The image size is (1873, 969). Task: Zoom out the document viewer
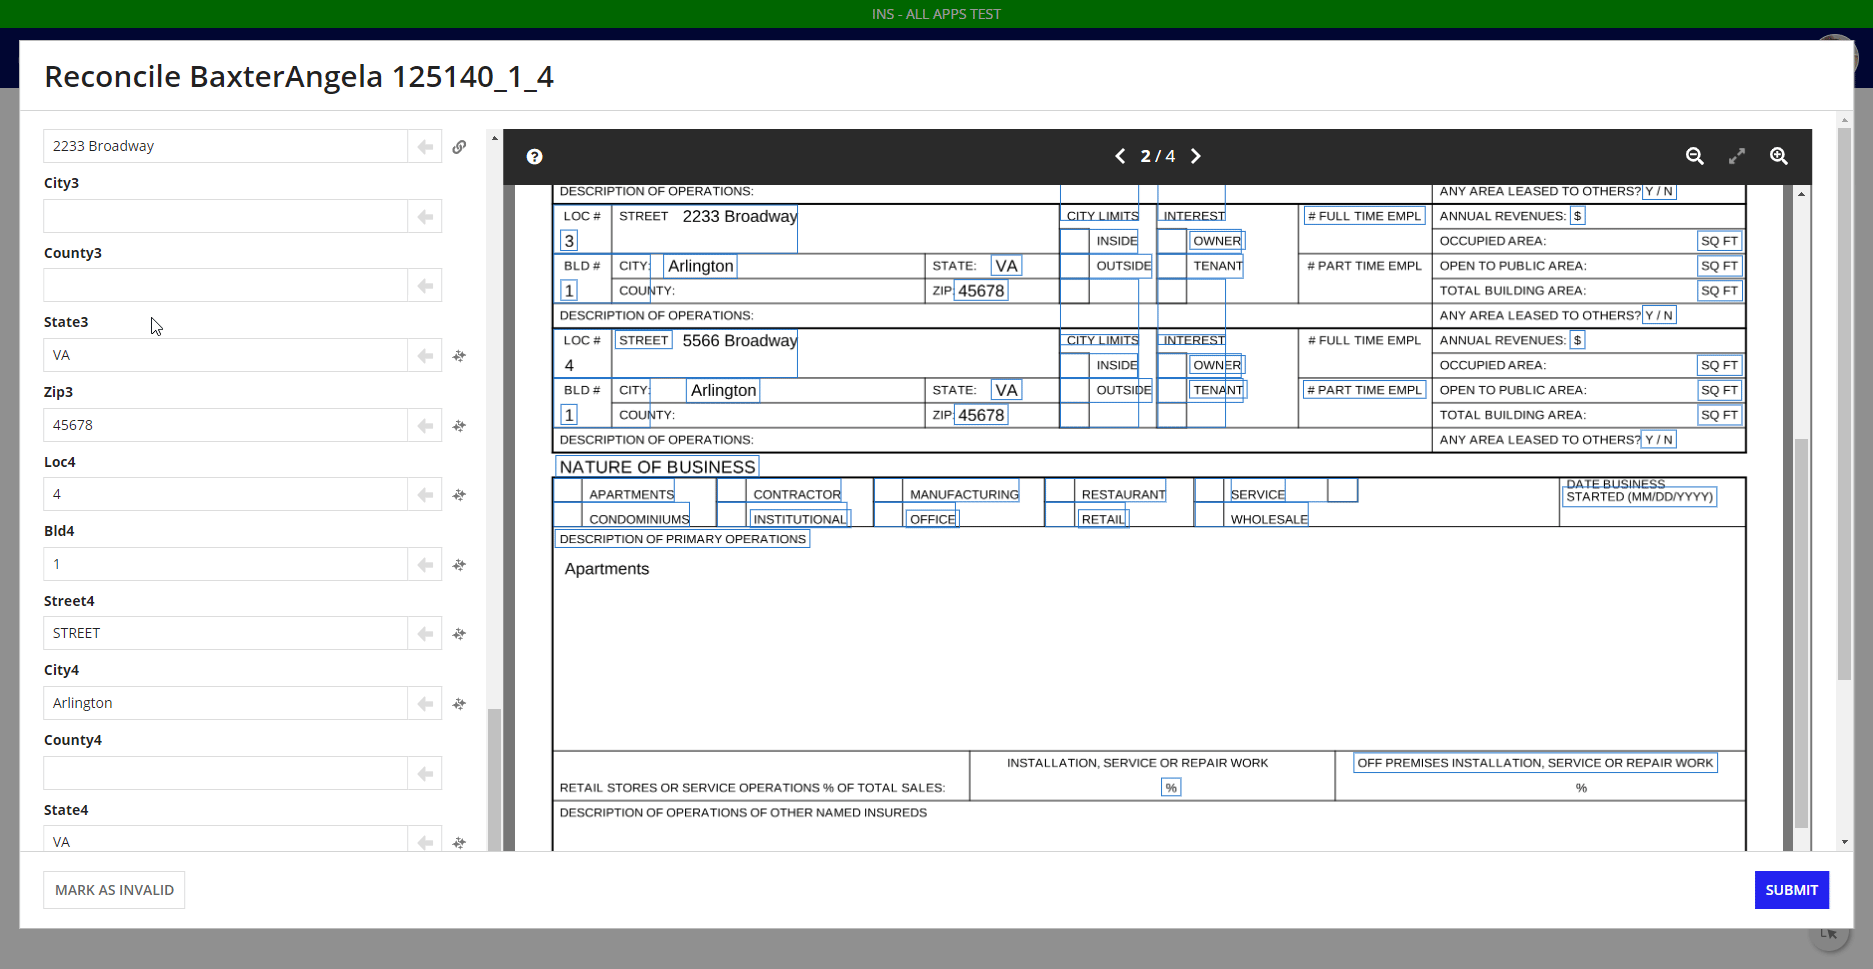pos(1695,156)
